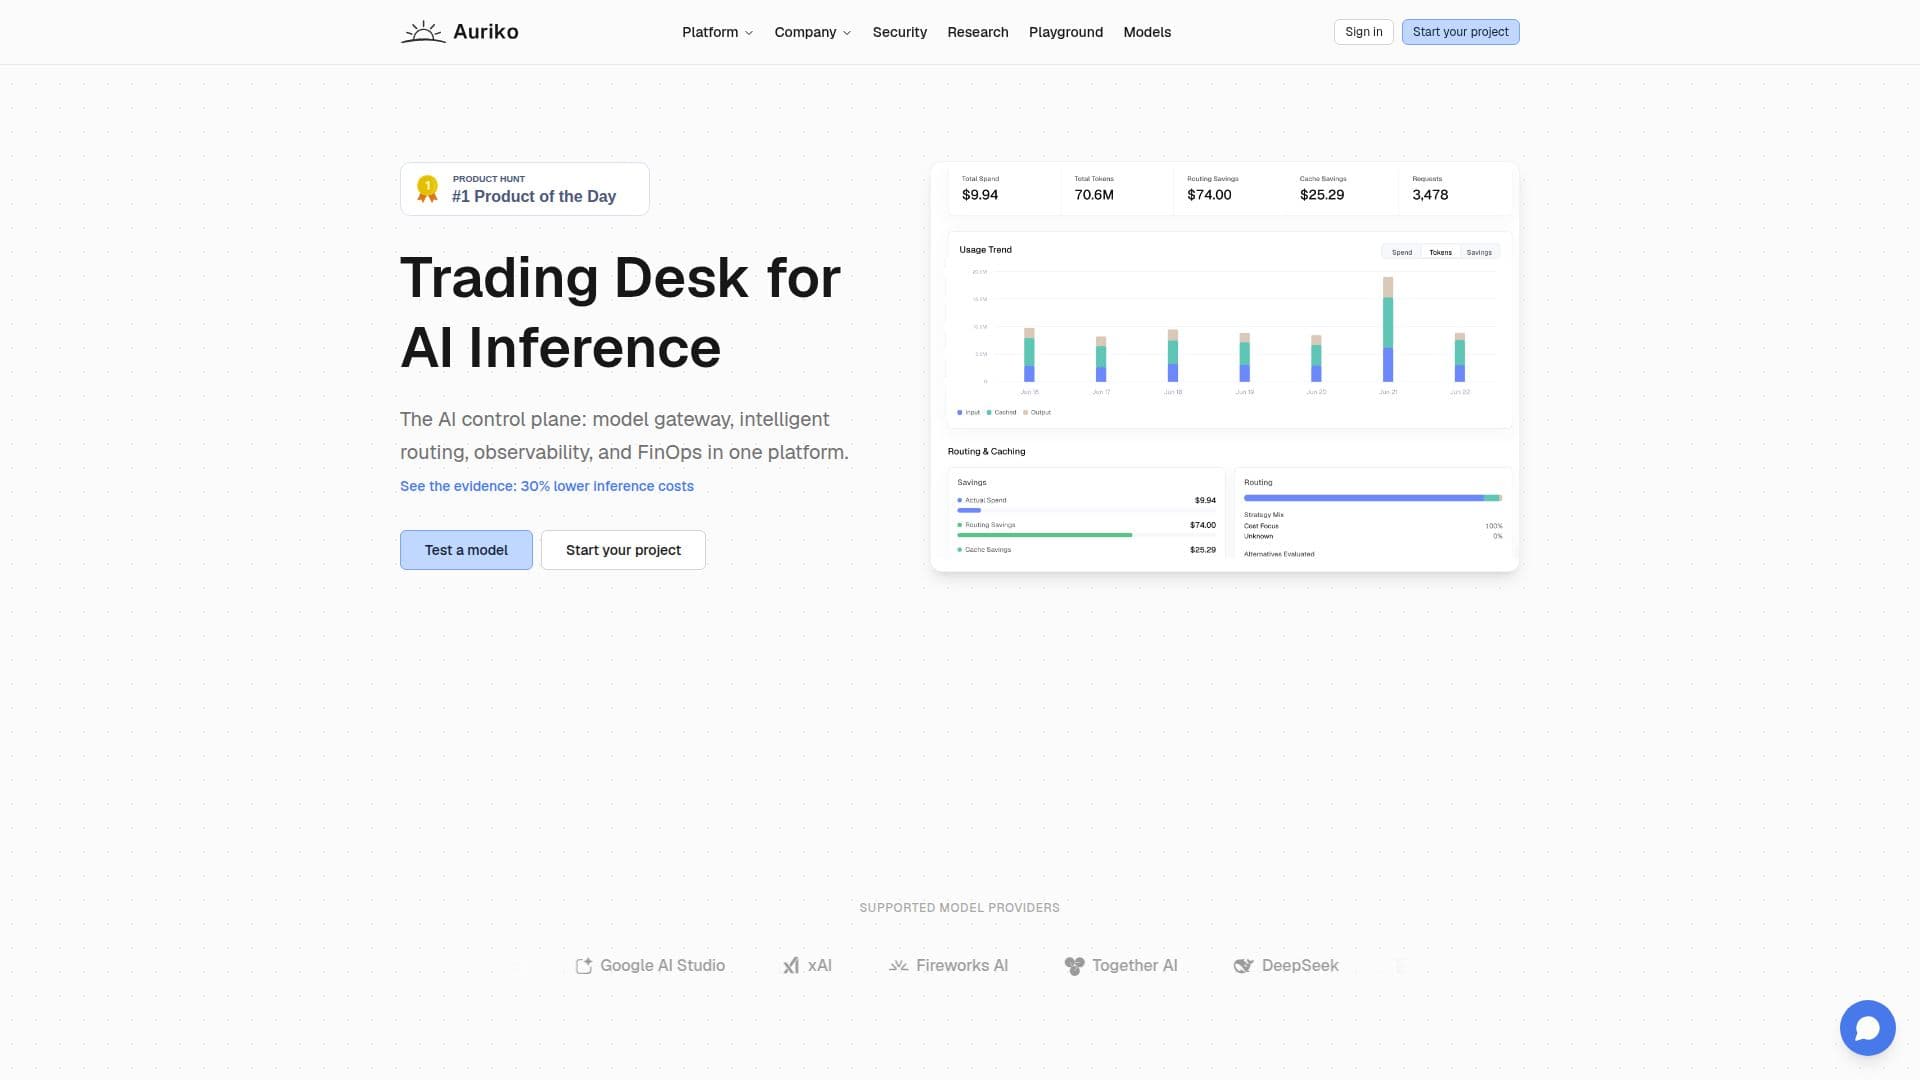
Task: Click the Routing strategy mix progress bar
Action: point(1373,498)
